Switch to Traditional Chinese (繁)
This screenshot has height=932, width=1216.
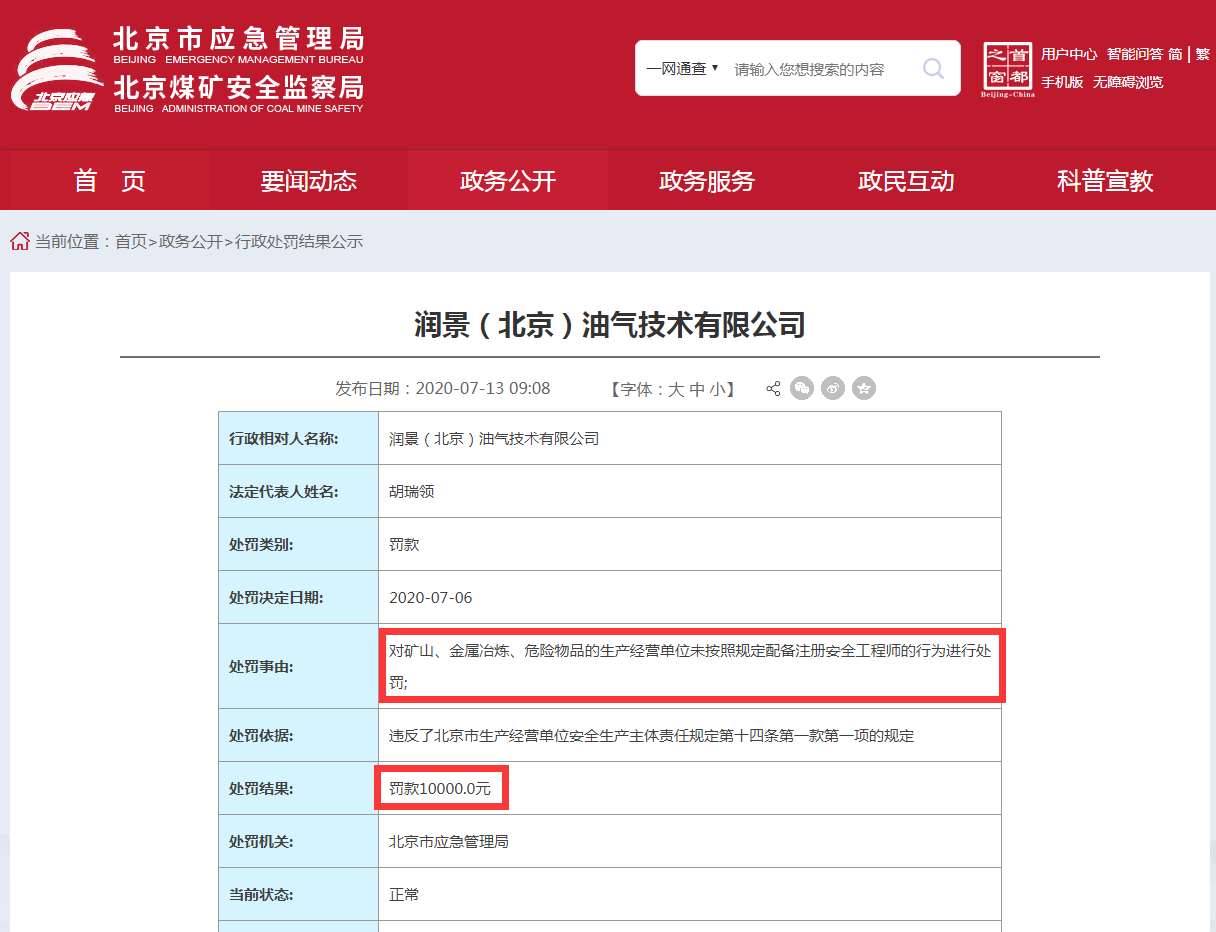pos(1202,54)
